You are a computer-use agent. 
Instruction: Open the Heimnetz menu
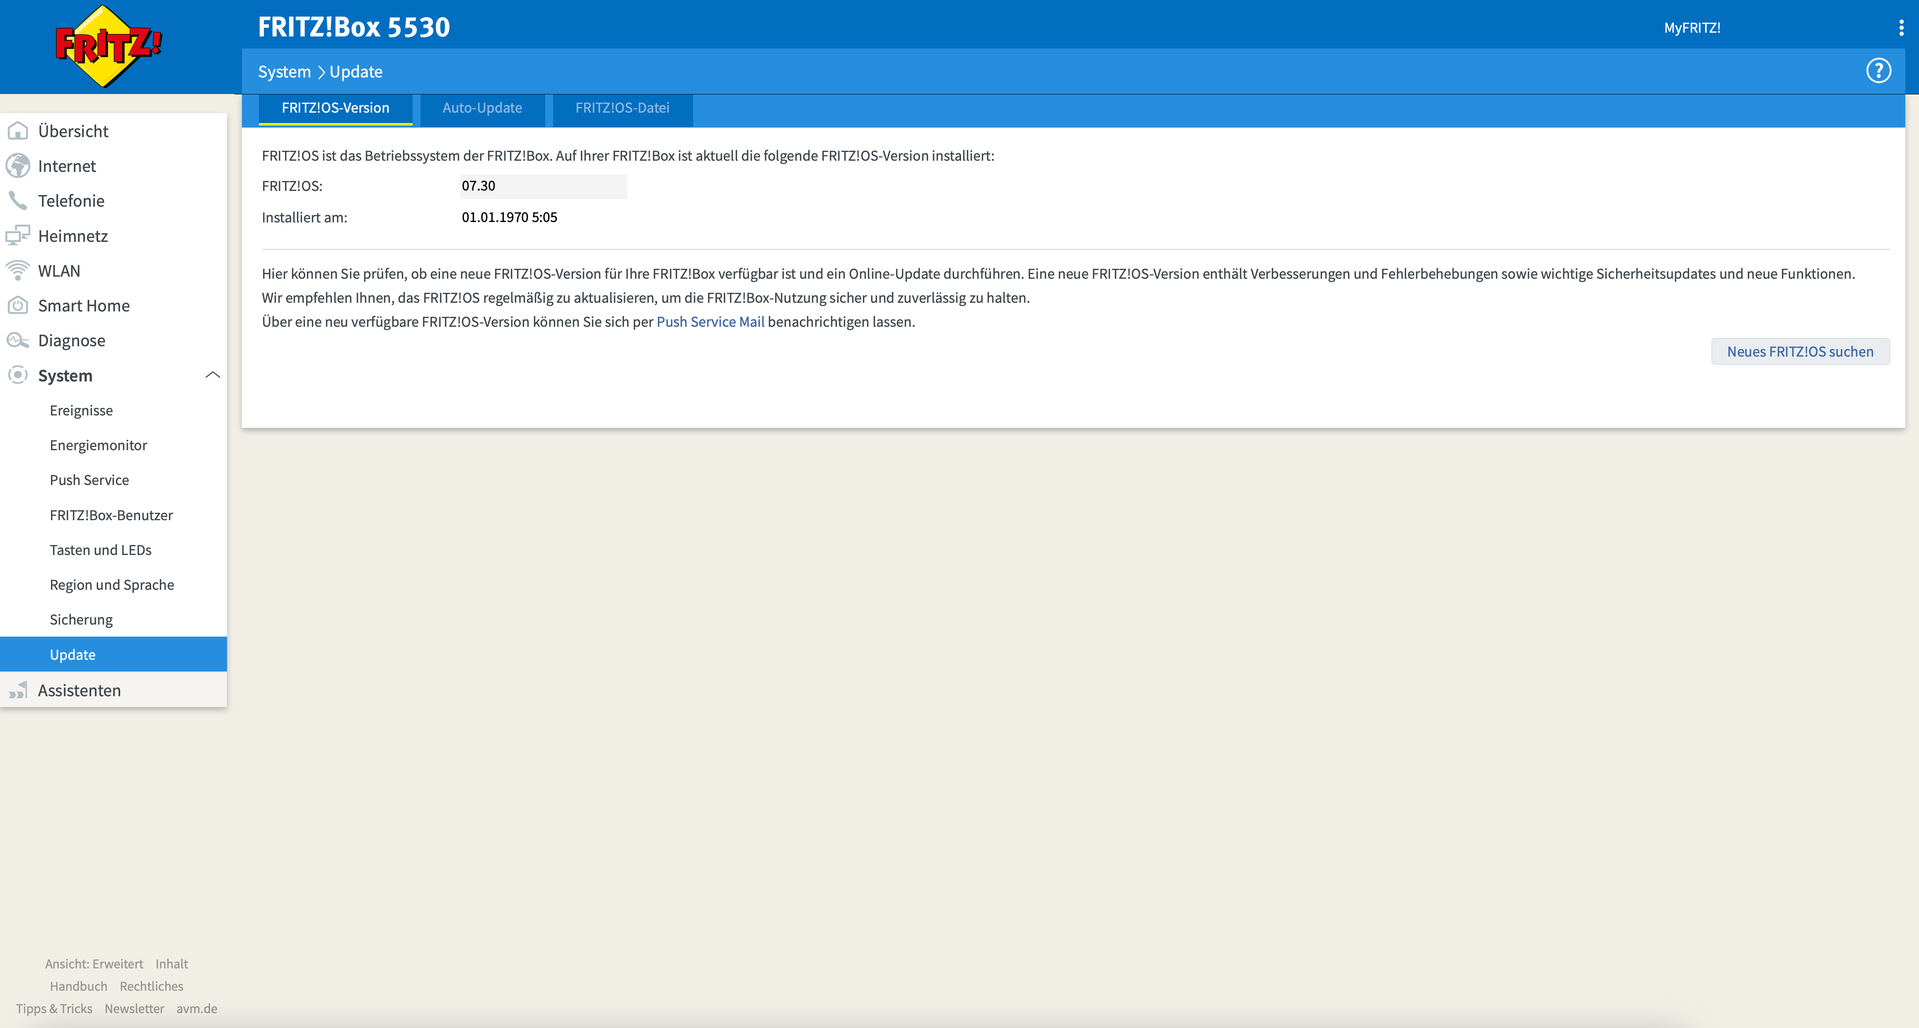coord(73,236)
